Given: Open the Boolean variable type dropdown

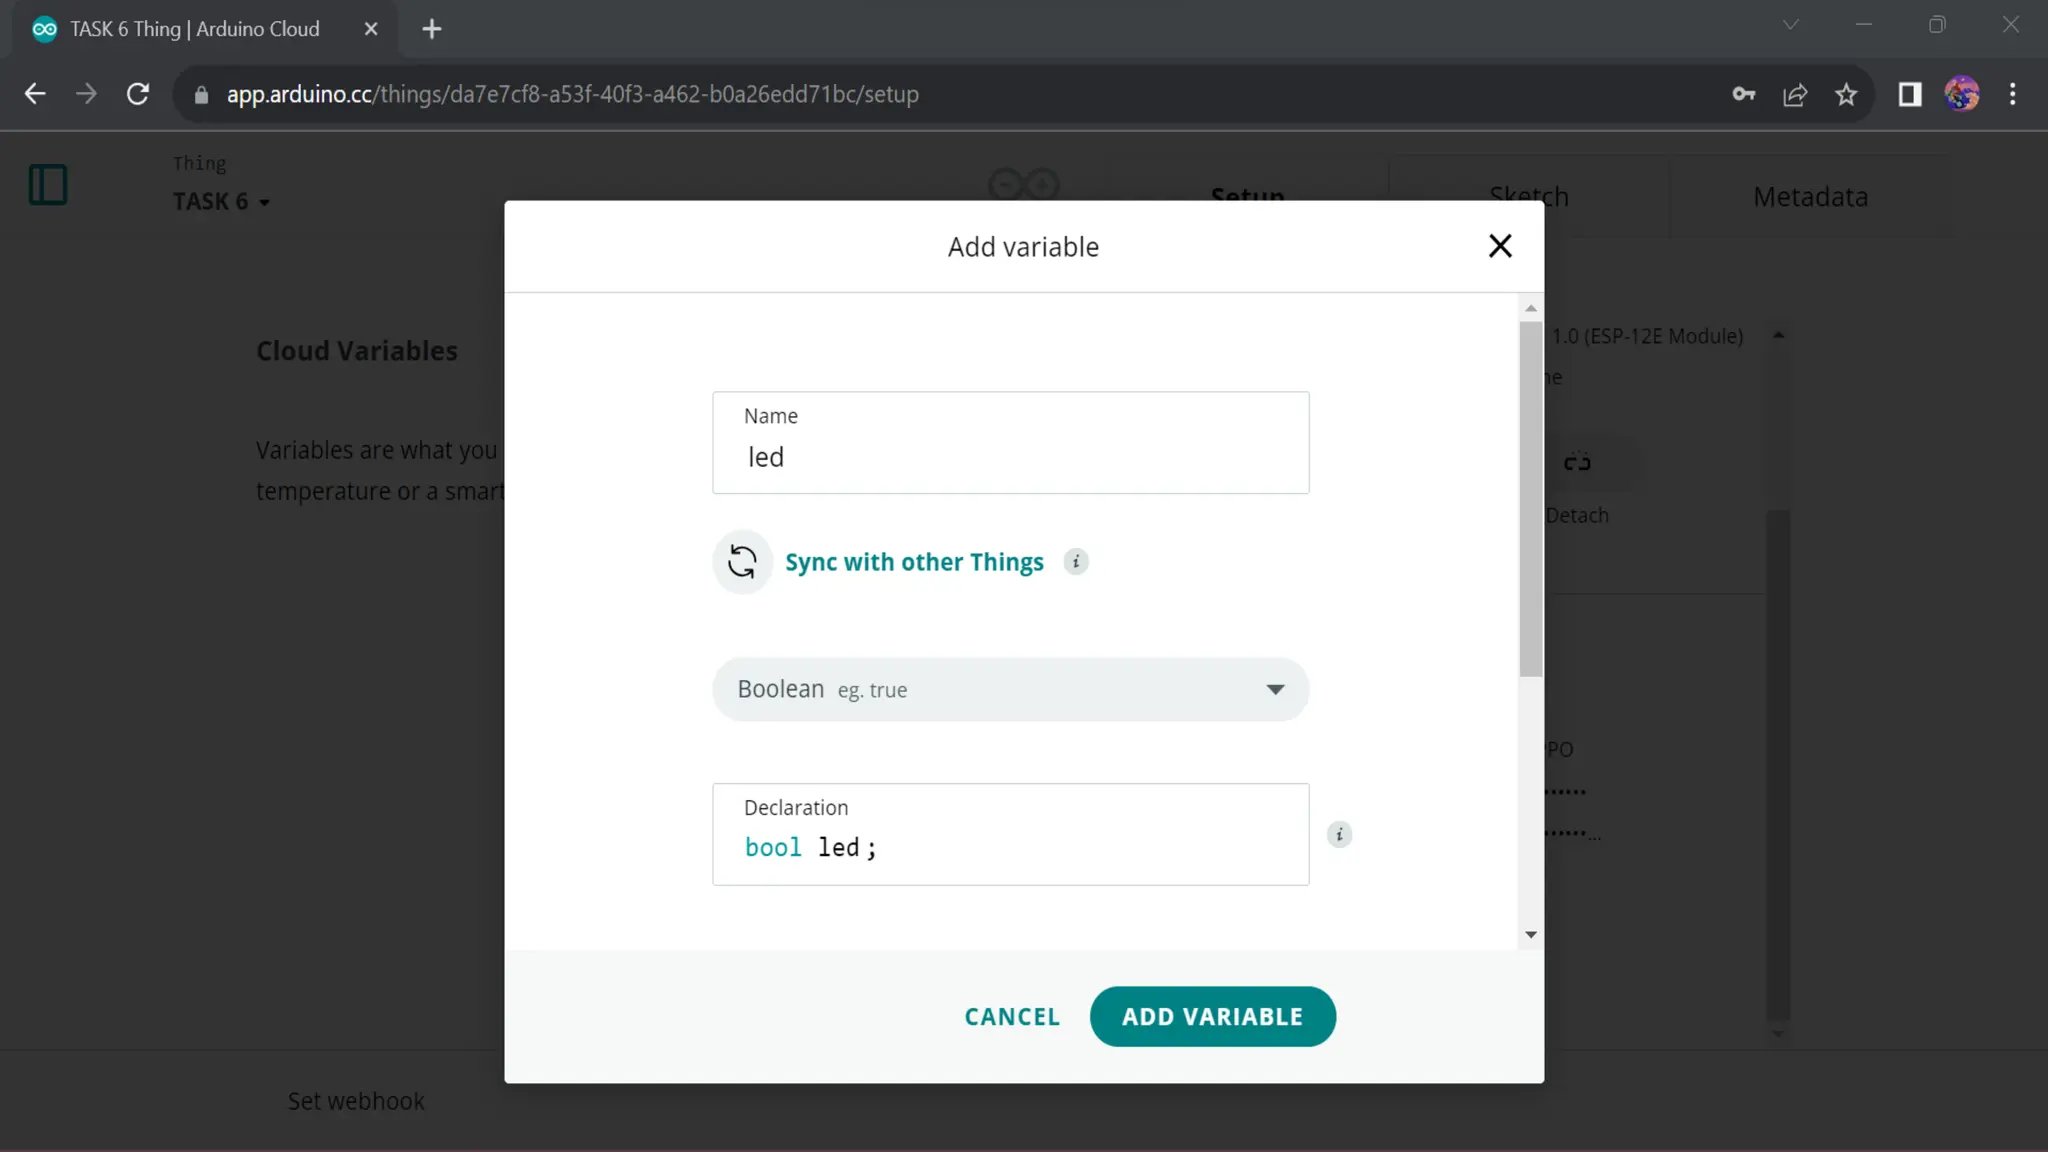Looking at the screenshot, I should click(x=1010, y=689).
